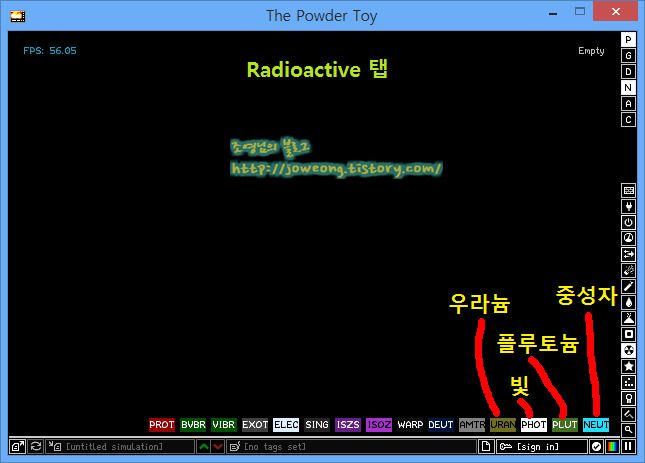This screenshot has height=463, width=645.
Task: Pause the simulation
Action: [628, 447]
